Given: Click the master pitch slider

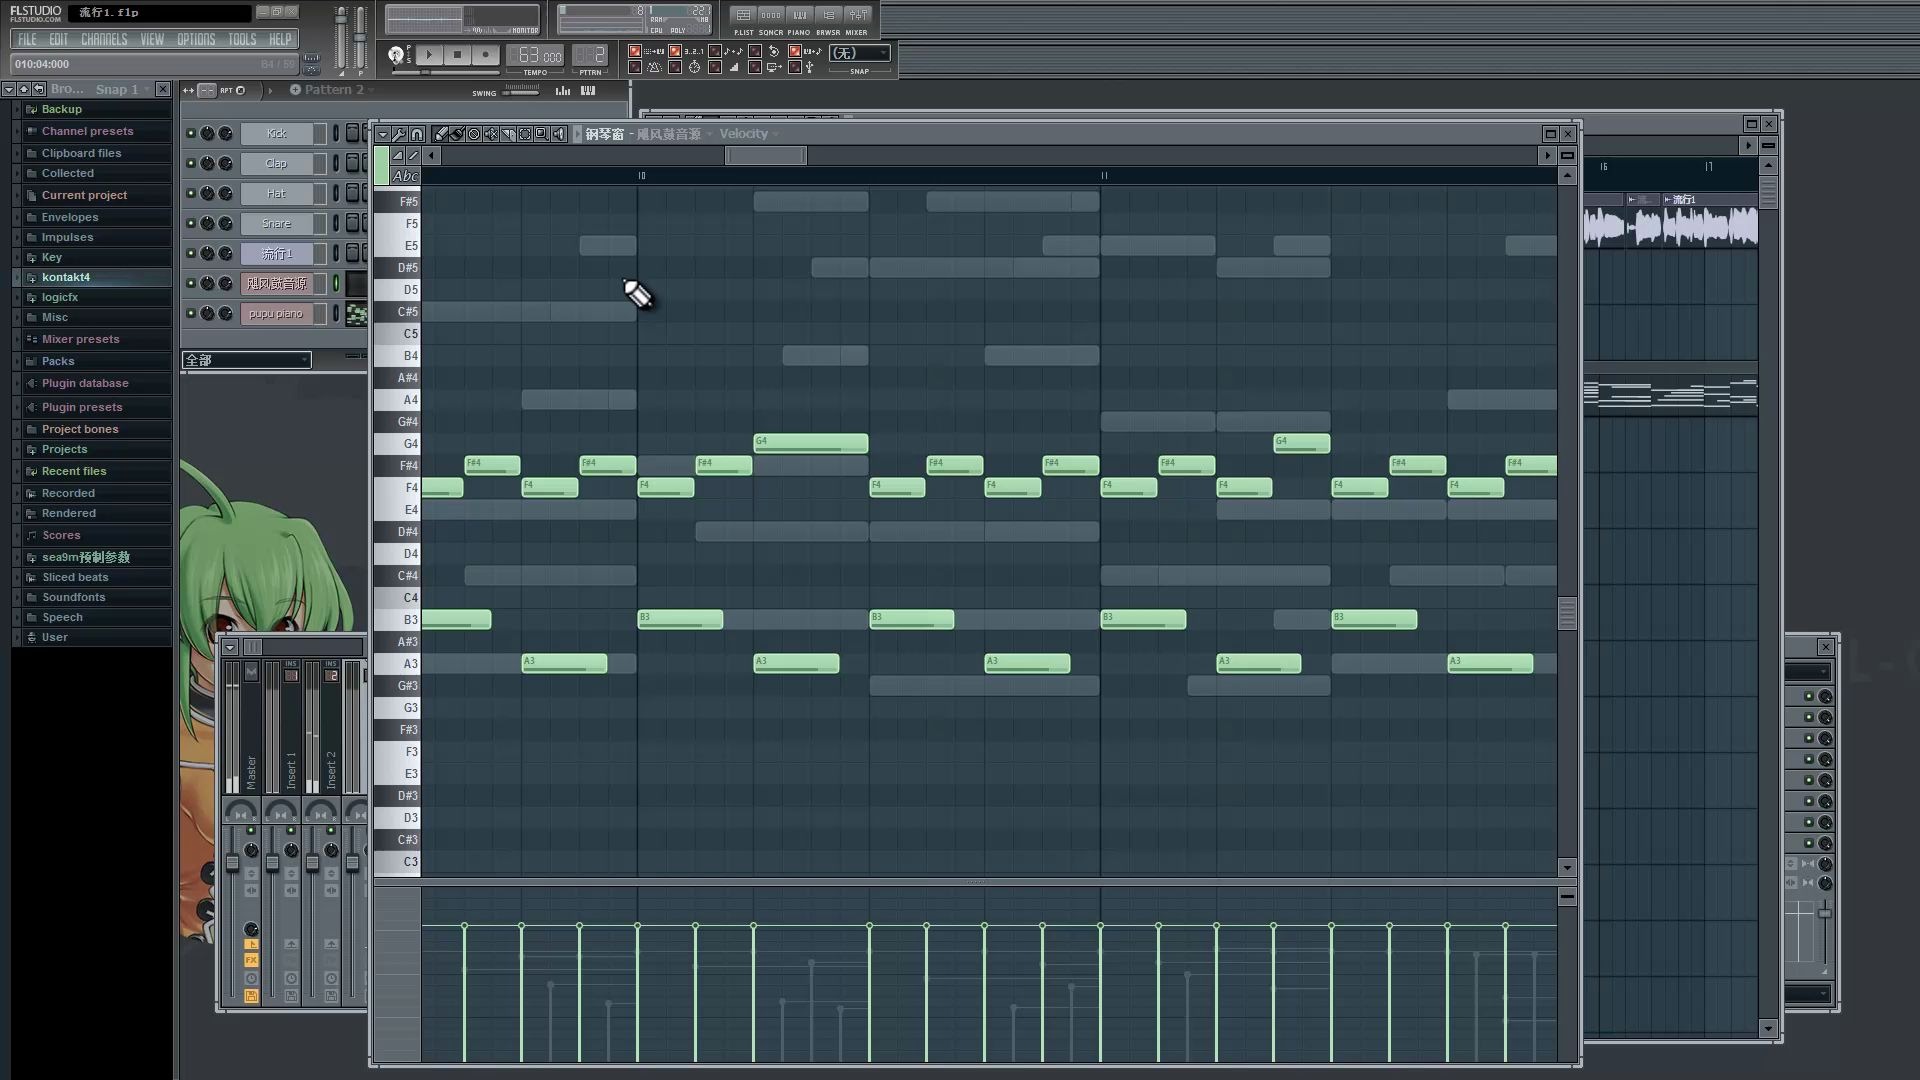Looking at the screenshot, I should [360, 37].
